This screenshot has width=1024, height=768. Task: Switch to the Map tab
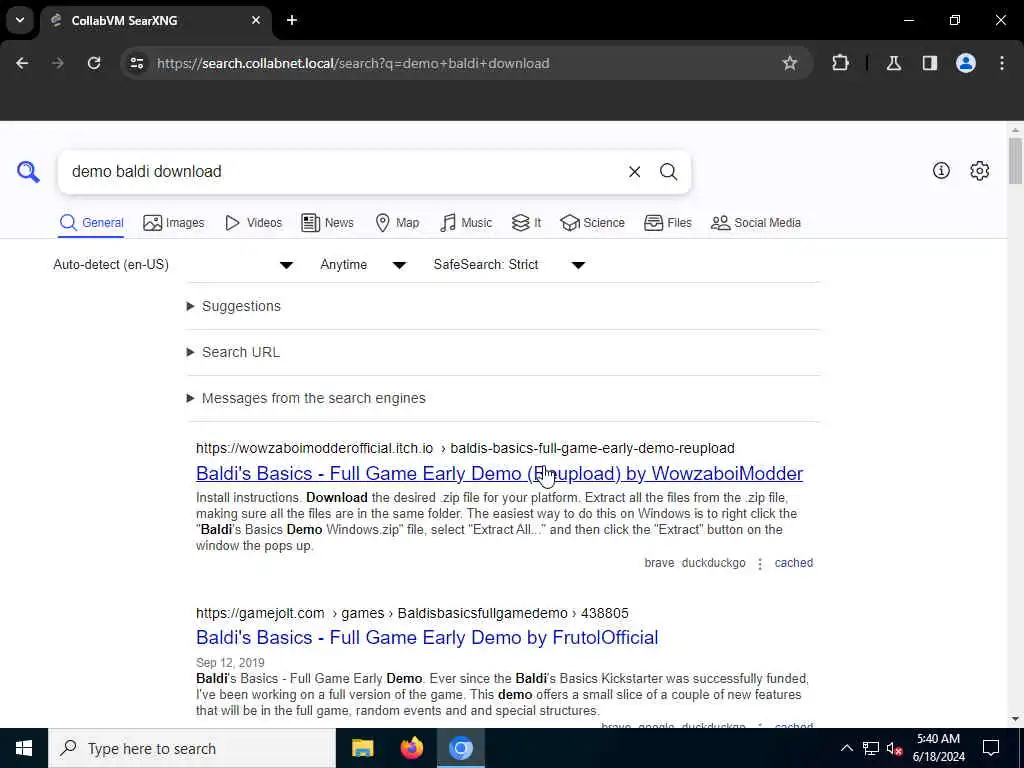pyautogui.click(x=397, y=223)
